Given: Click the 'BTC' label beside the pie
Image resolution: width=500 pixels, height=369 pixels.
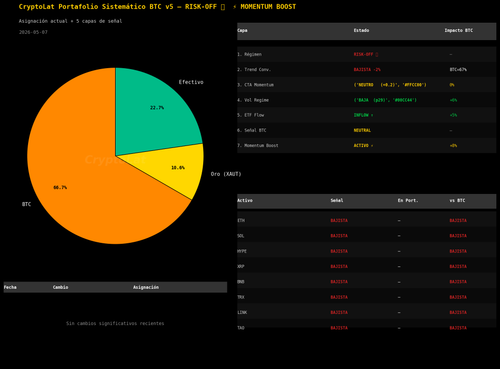Looking at the screenshot, I should (x=26, y=204).
